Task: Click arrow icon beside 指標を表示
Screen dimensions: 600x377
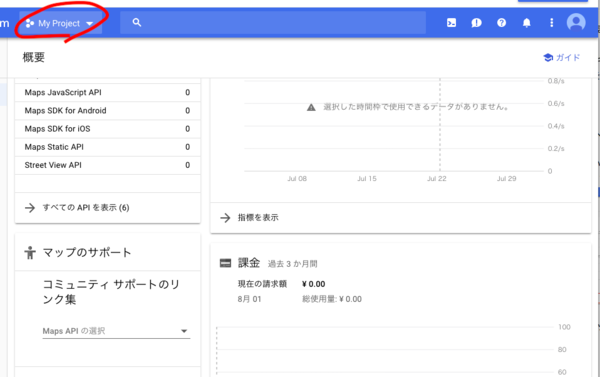Action: 225,218
